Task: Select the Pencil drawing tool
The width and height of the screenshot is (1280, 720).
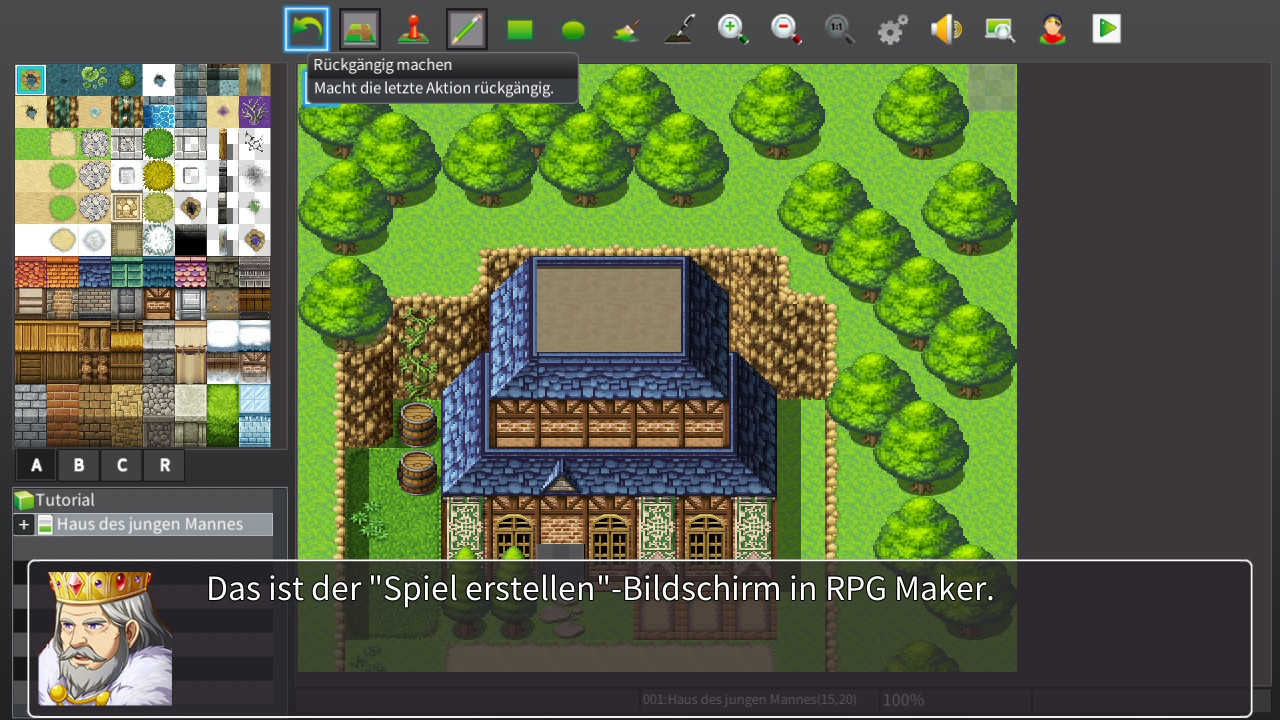Action: [x=467, y=29]
